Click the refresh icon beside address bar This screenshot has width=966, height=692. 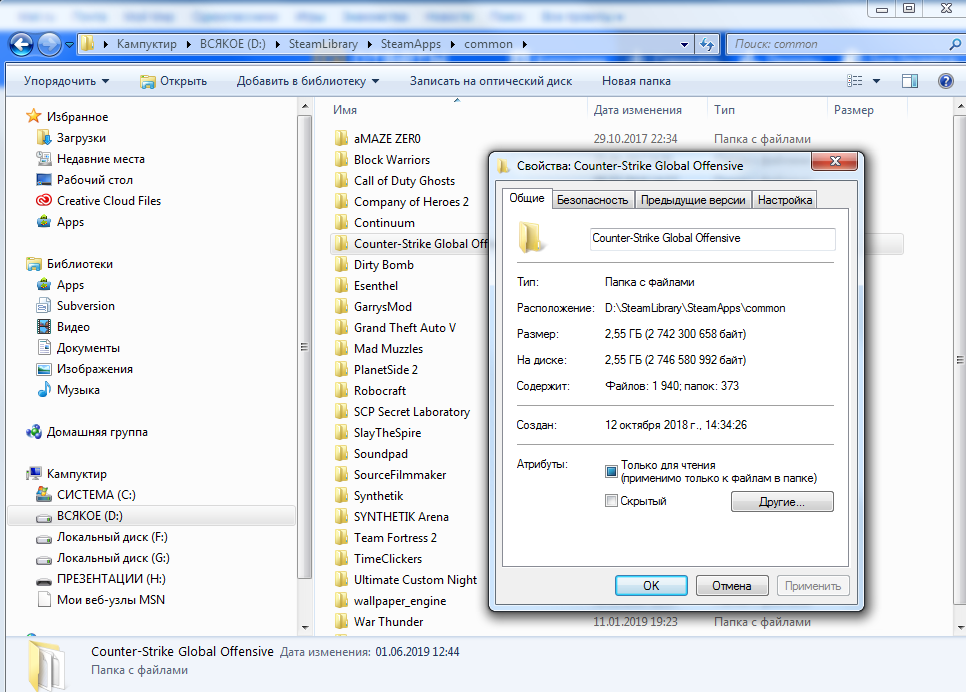[x=706, y=44]
